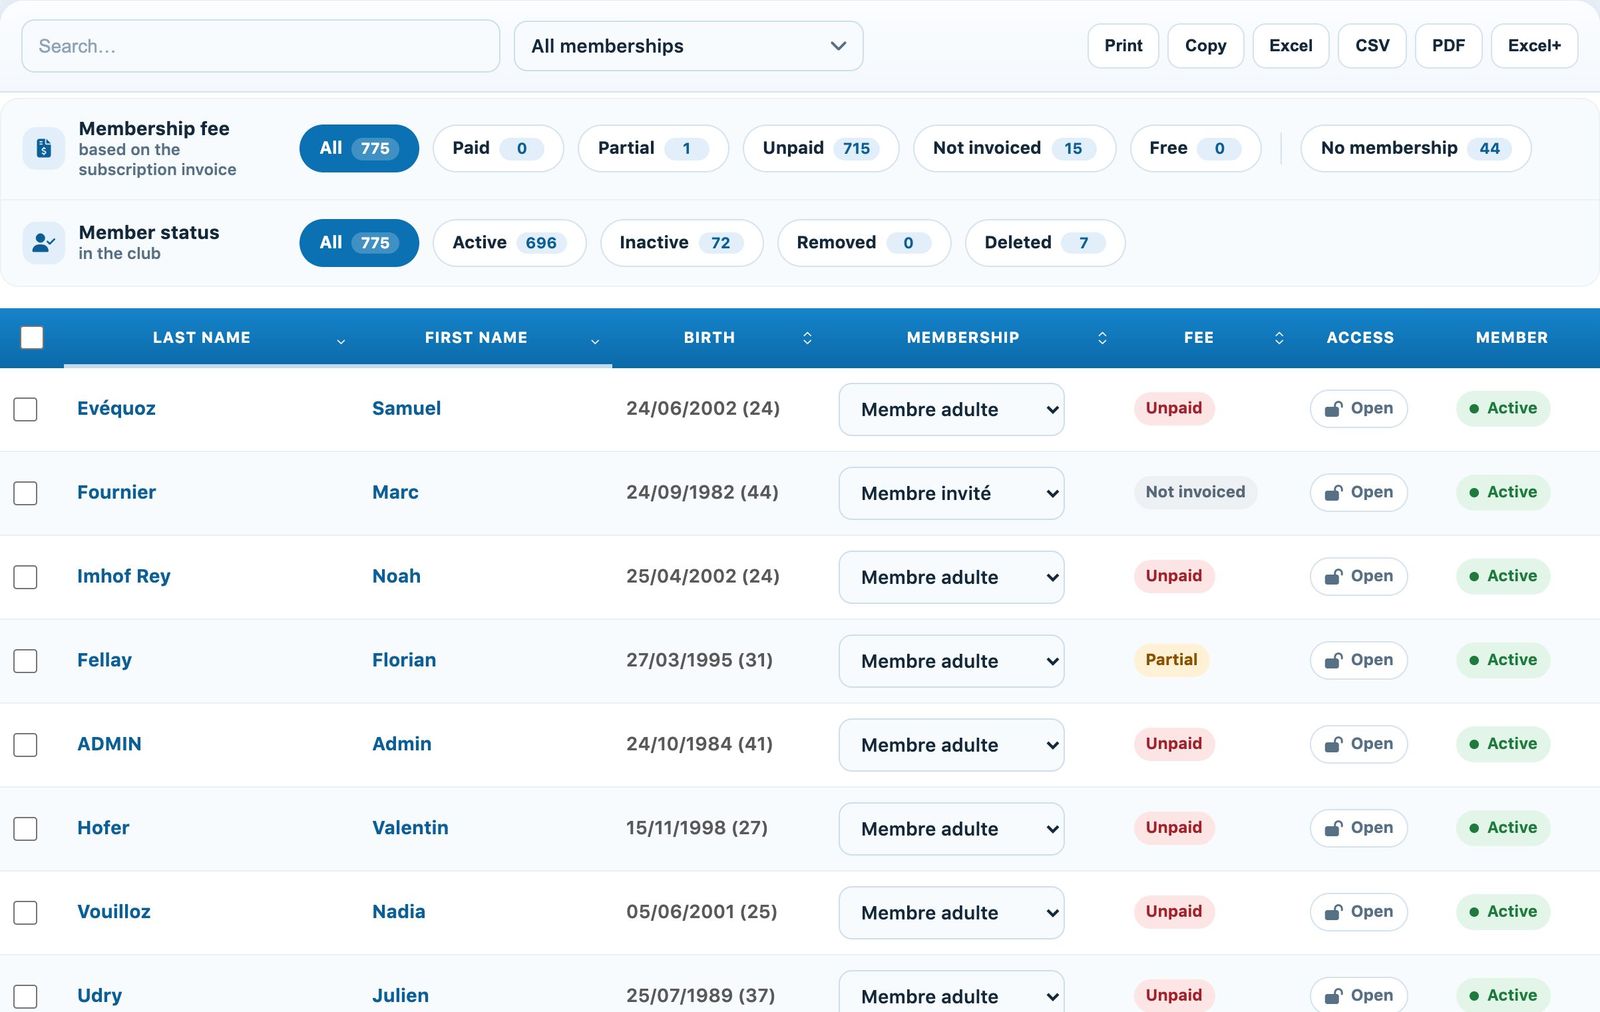Viewport: 1600px width, 1012px height.
Task: Click Open access badge for Fournier
Action: 1359,492
